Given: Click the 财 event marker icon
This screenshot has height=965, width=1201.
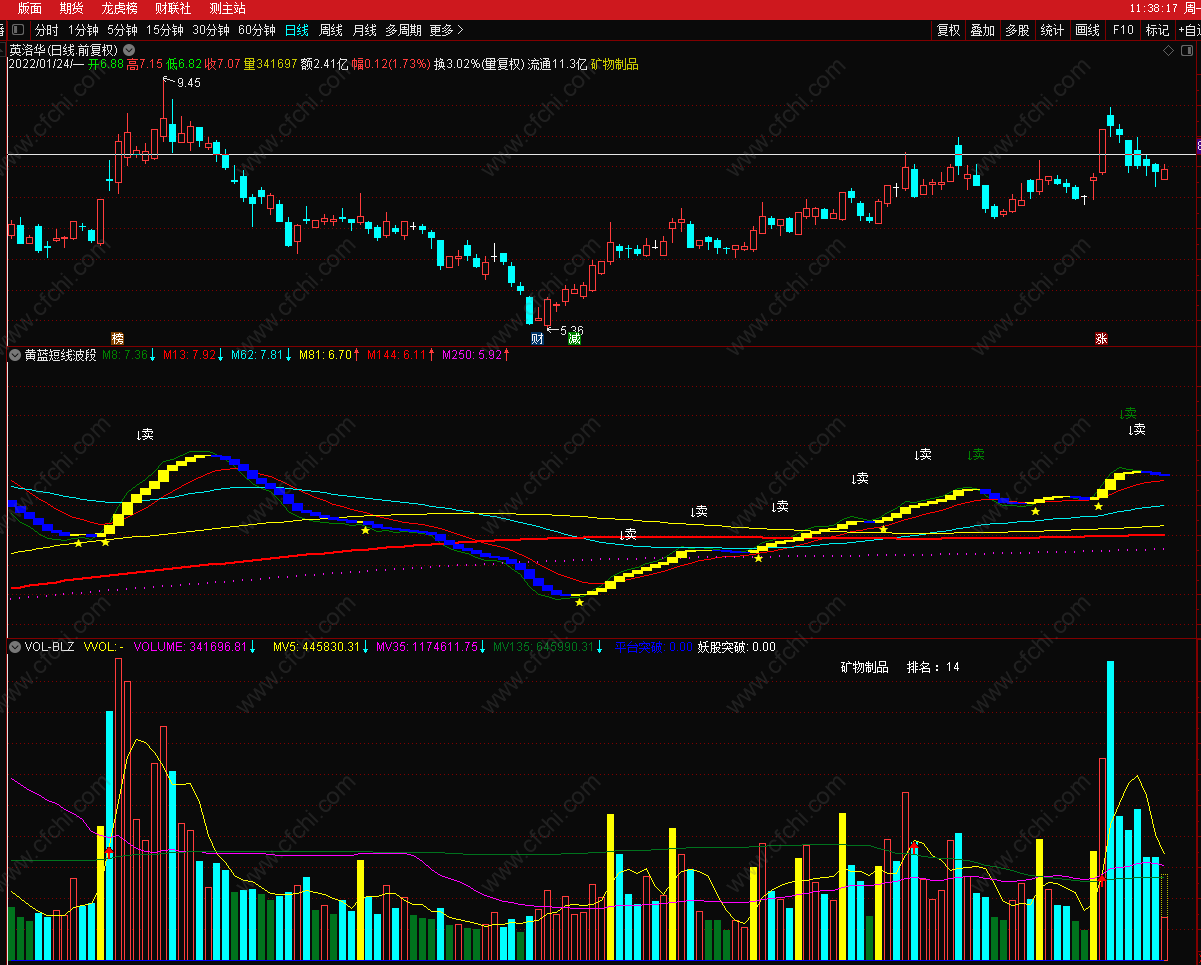Looking at the screenshot, I should [x=537, y=338].
